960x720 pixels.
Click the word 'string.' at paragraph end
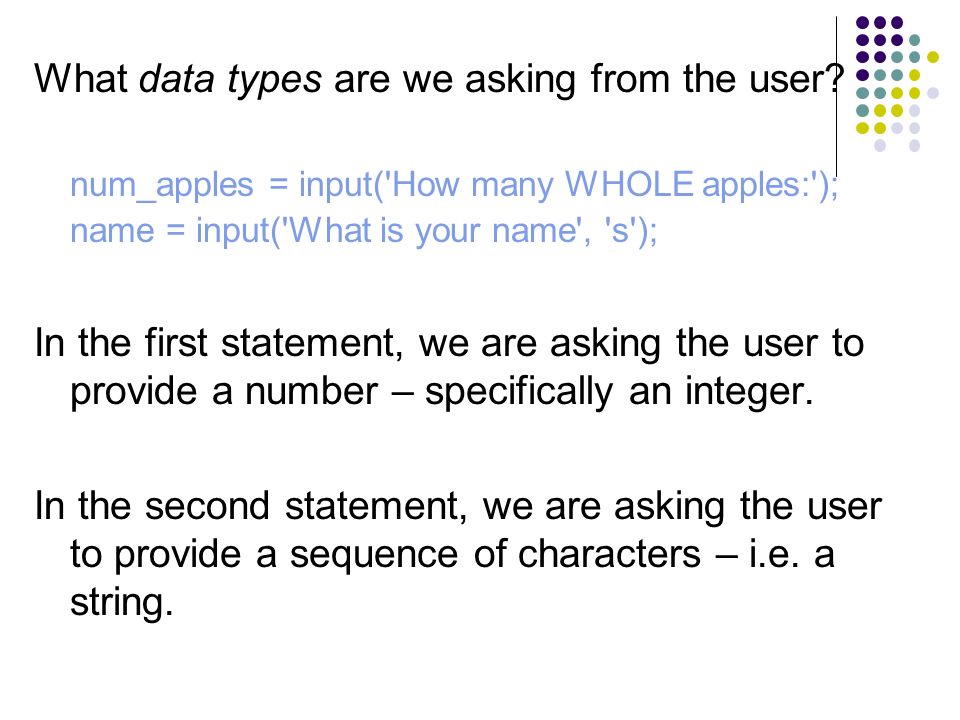click(122, 602)
